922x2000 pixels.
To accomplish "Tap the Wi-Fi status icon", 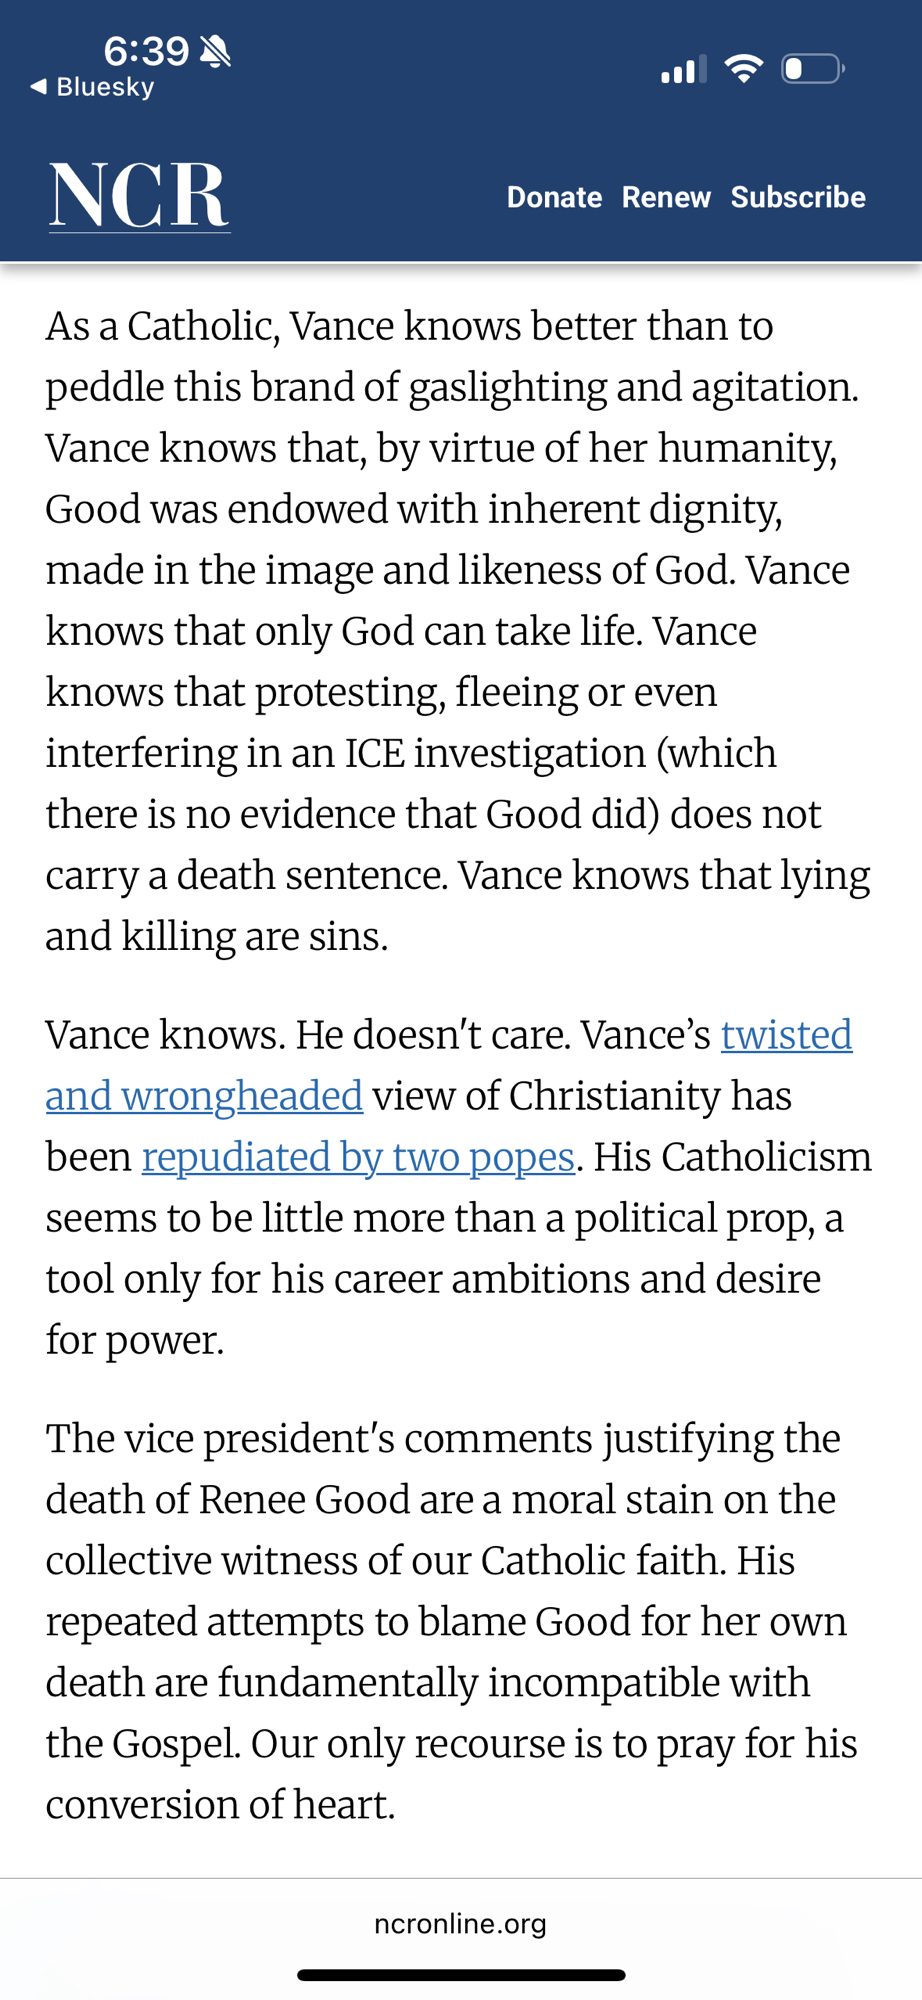I will click(x=743, y=69).
